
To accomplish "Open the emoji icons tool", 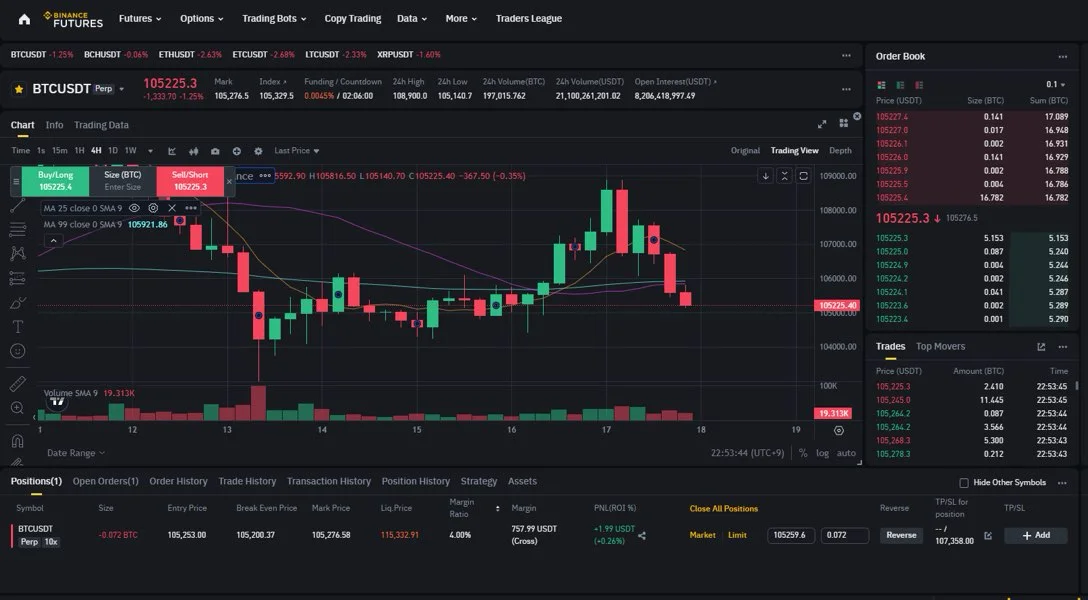I will tap(17, 351).
